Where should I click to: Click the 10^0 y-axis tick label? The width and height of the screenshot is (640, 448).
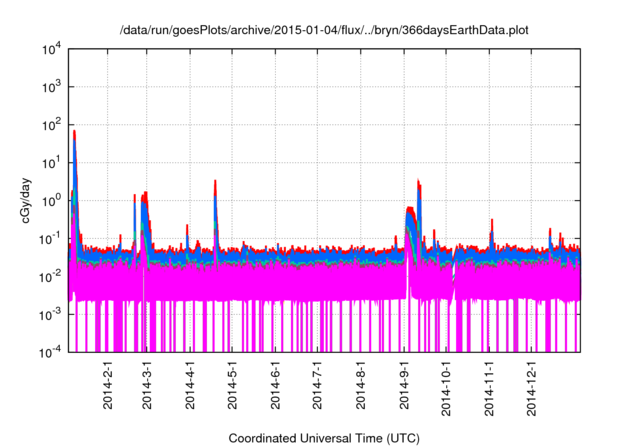point(50,201)
